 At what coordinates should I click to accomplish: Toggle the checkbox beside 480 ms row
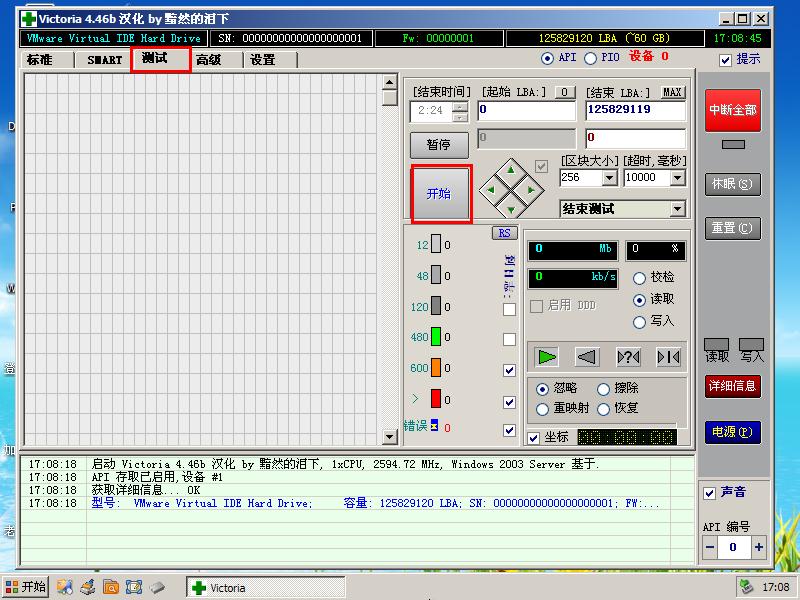[x=509, y=339]
